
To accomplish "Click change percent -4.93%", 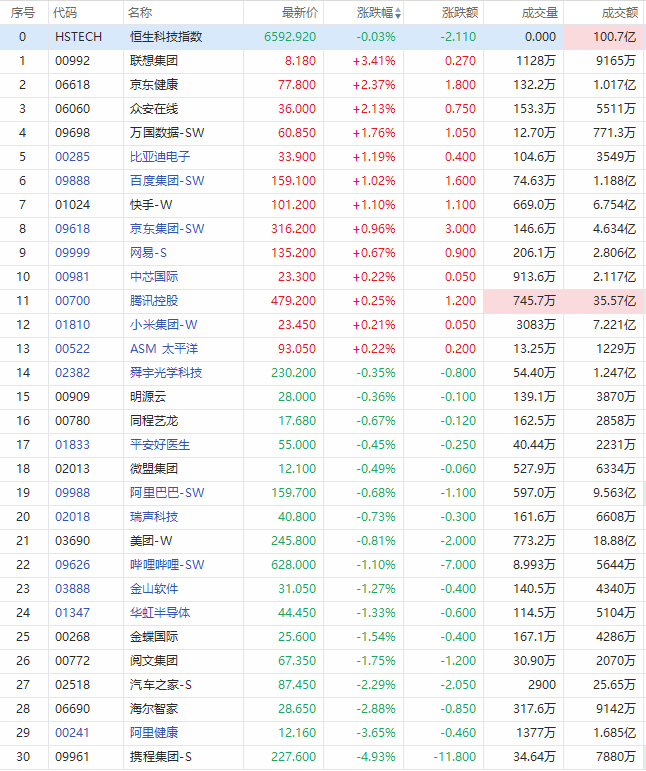I will [376, 757].
